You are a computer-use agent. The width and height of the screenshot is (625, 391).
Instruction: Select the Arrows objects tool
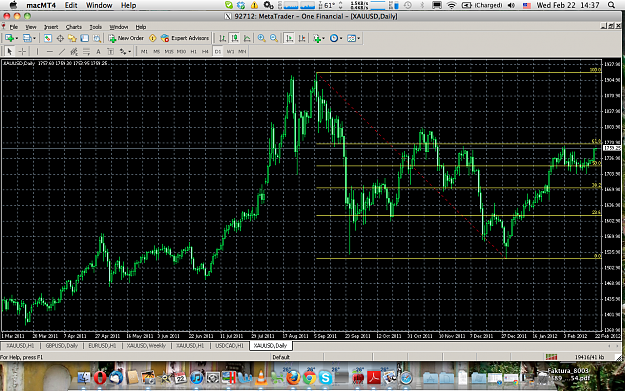pos(123,51)
